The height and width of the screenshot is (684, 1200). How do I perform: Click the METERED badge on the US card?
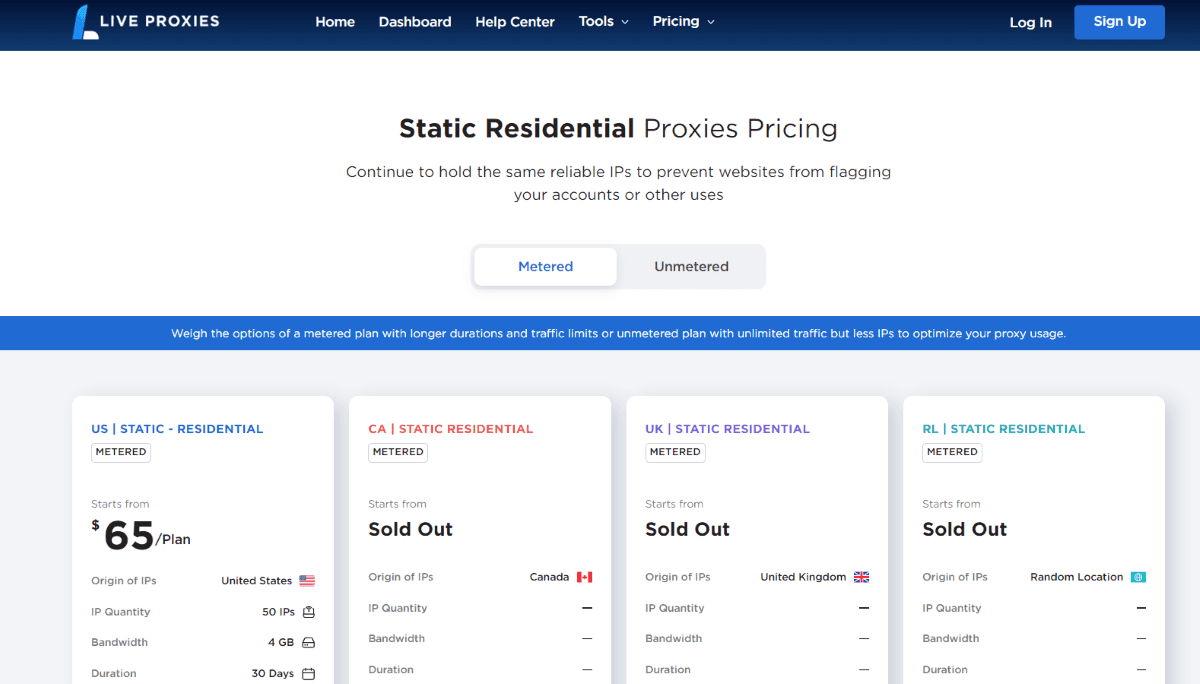(x=122, y=452)
